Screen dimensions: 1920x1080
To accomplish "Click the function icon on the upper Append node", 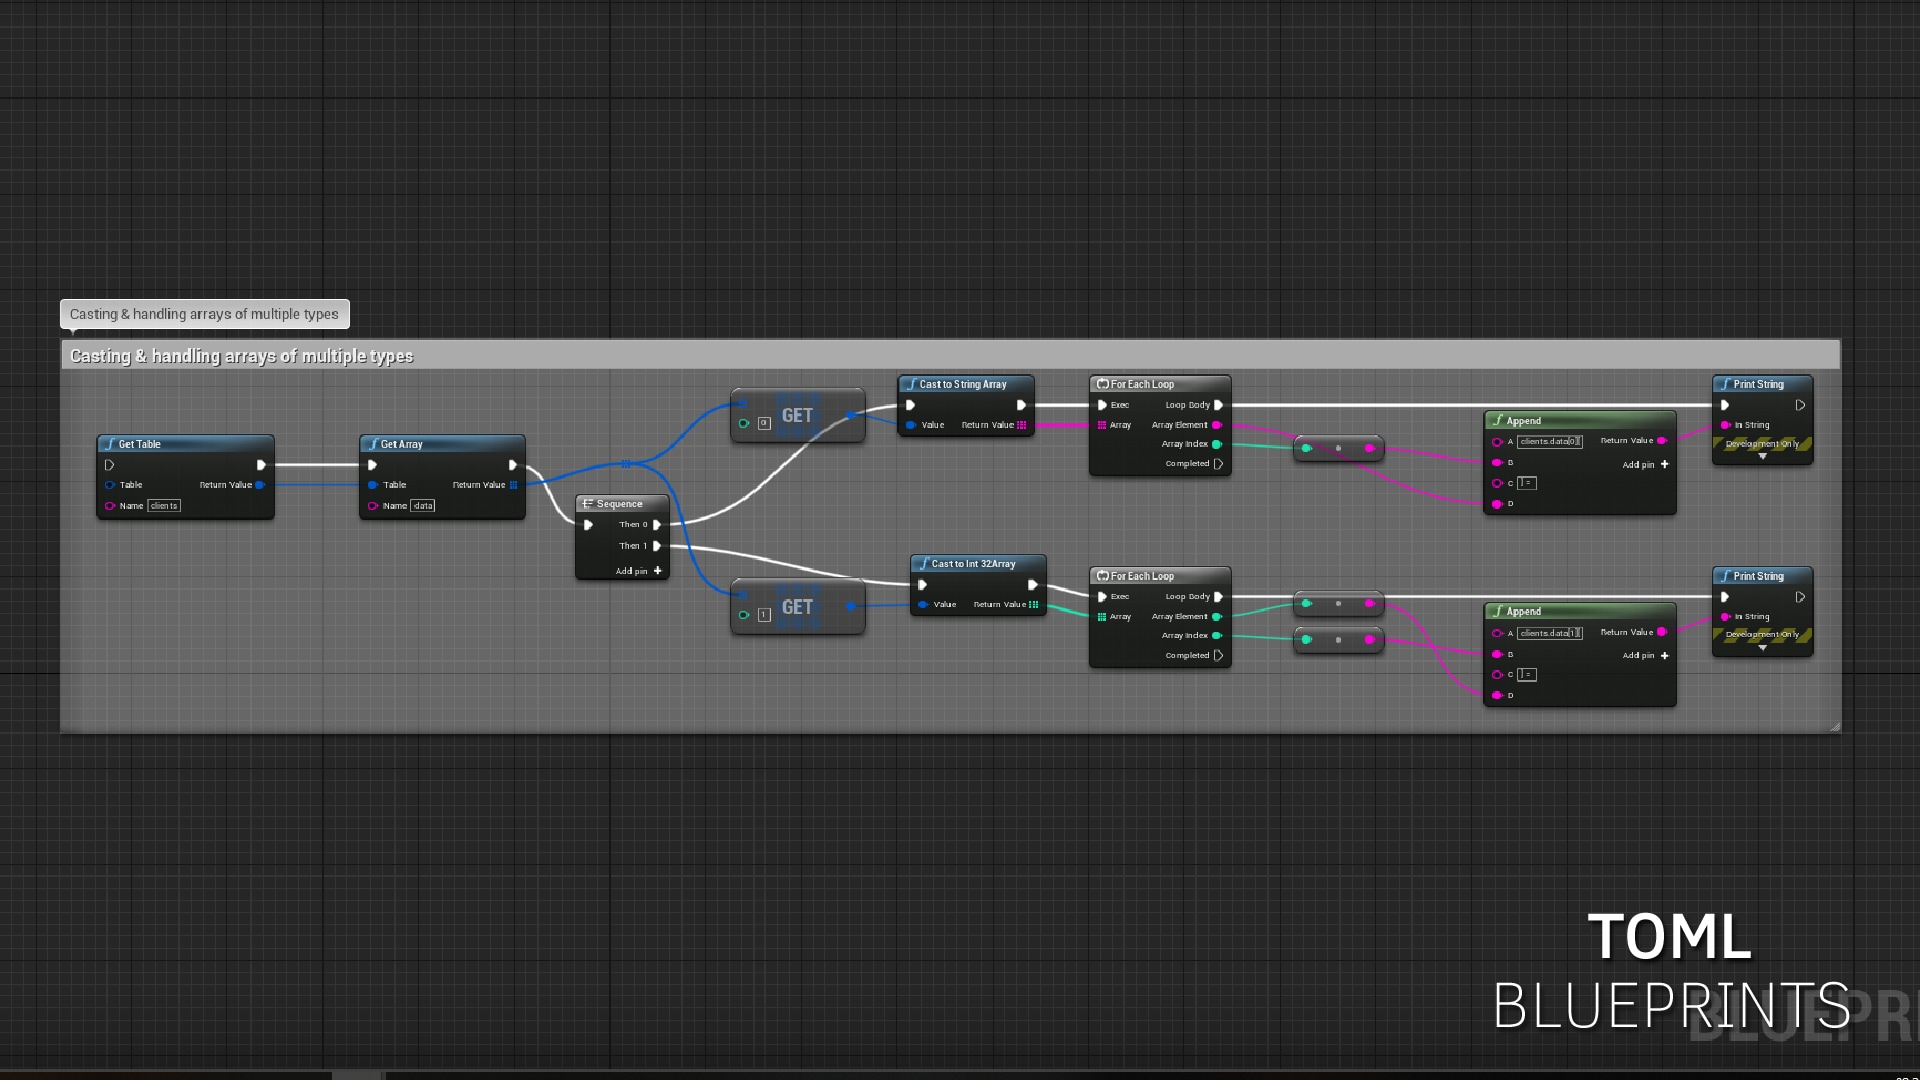I will pyautogui.click(x=1498, y=420).
